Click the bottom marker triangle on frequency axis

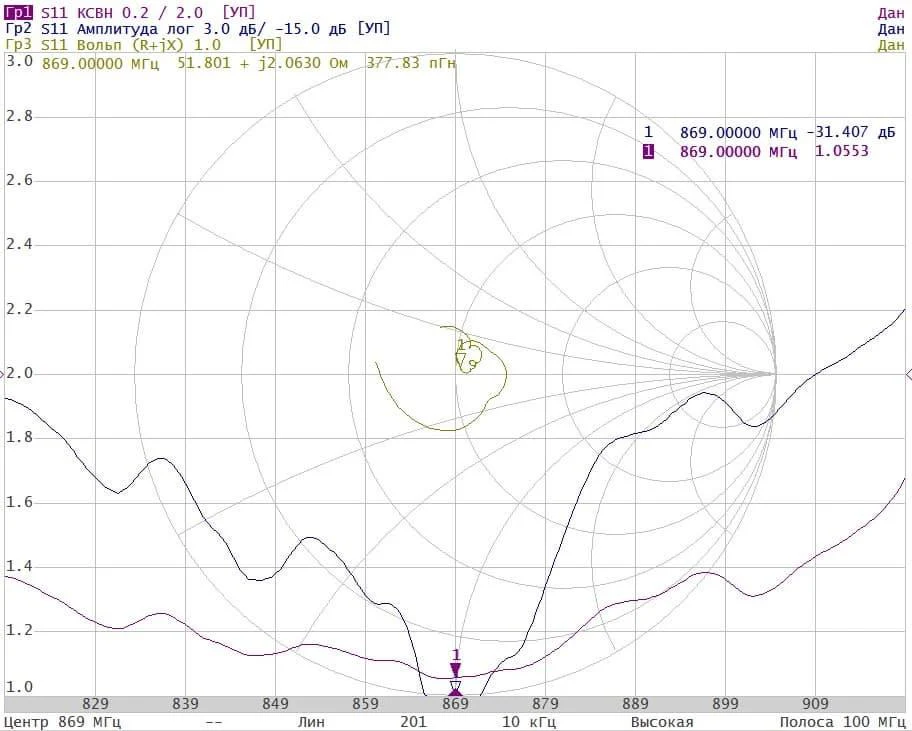[456, 689]
